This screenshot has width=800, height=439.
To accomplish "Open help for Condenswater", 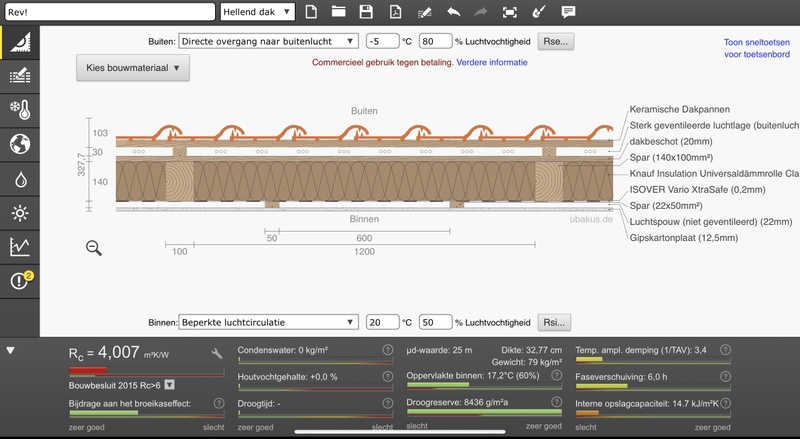I will point(388,350).
